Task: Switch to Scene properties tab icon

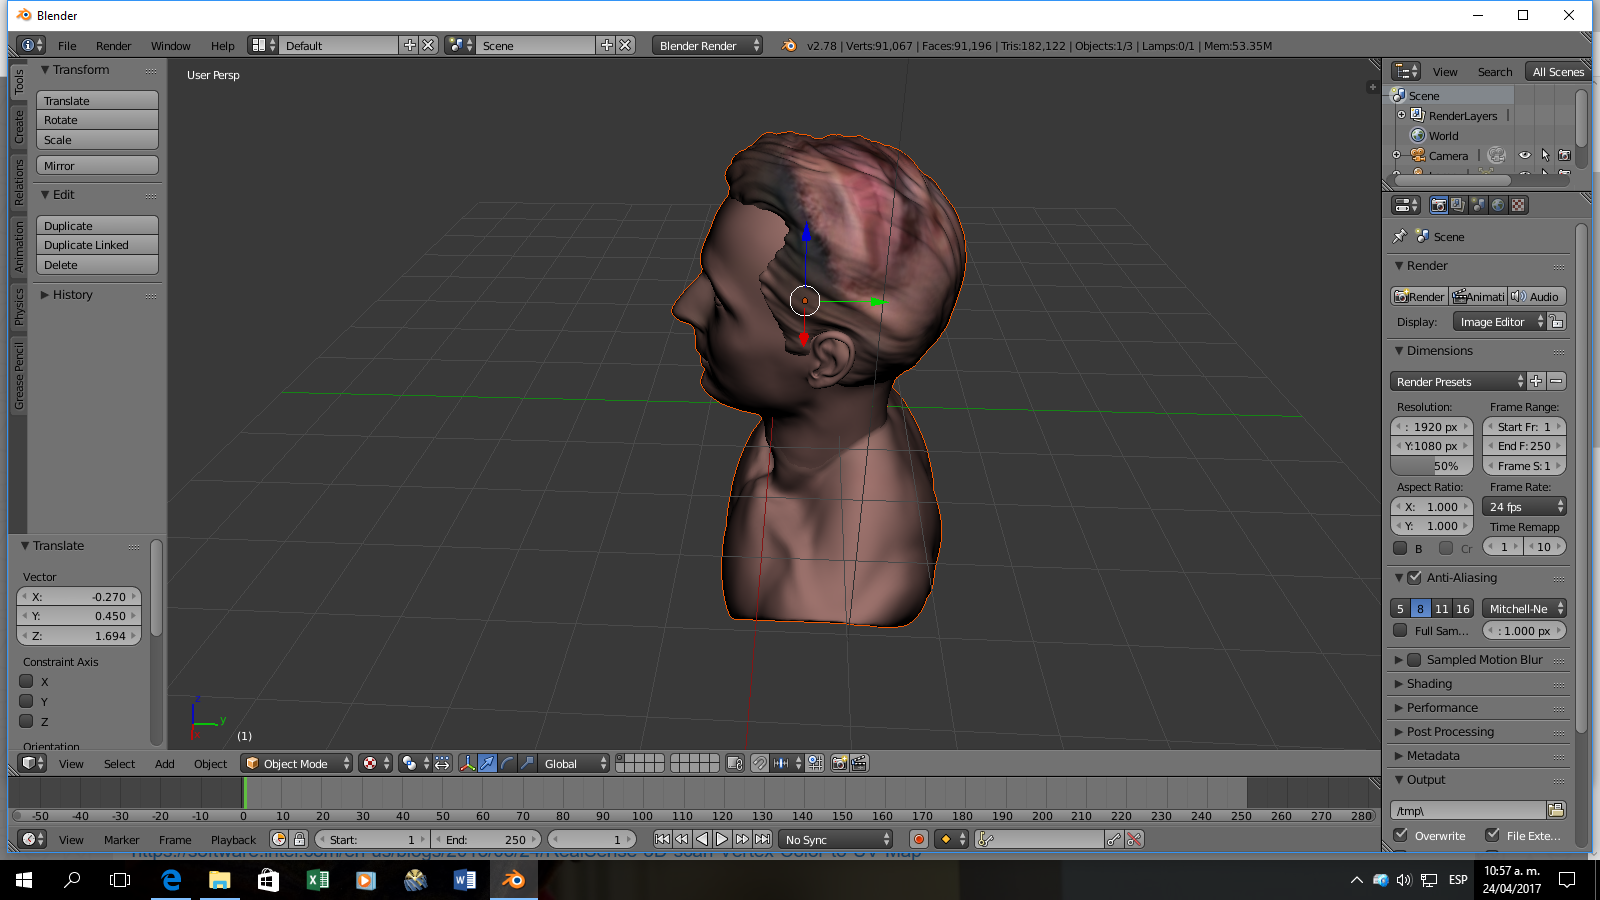Action: click(x=1478, y=205)
